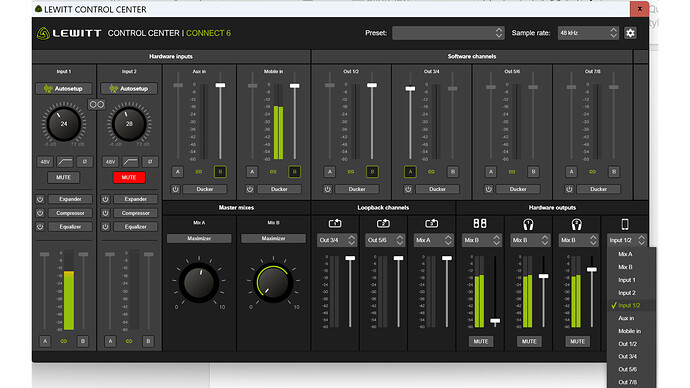
Task: Toggle Input 2 Equalizer power button
Action: 105,227
